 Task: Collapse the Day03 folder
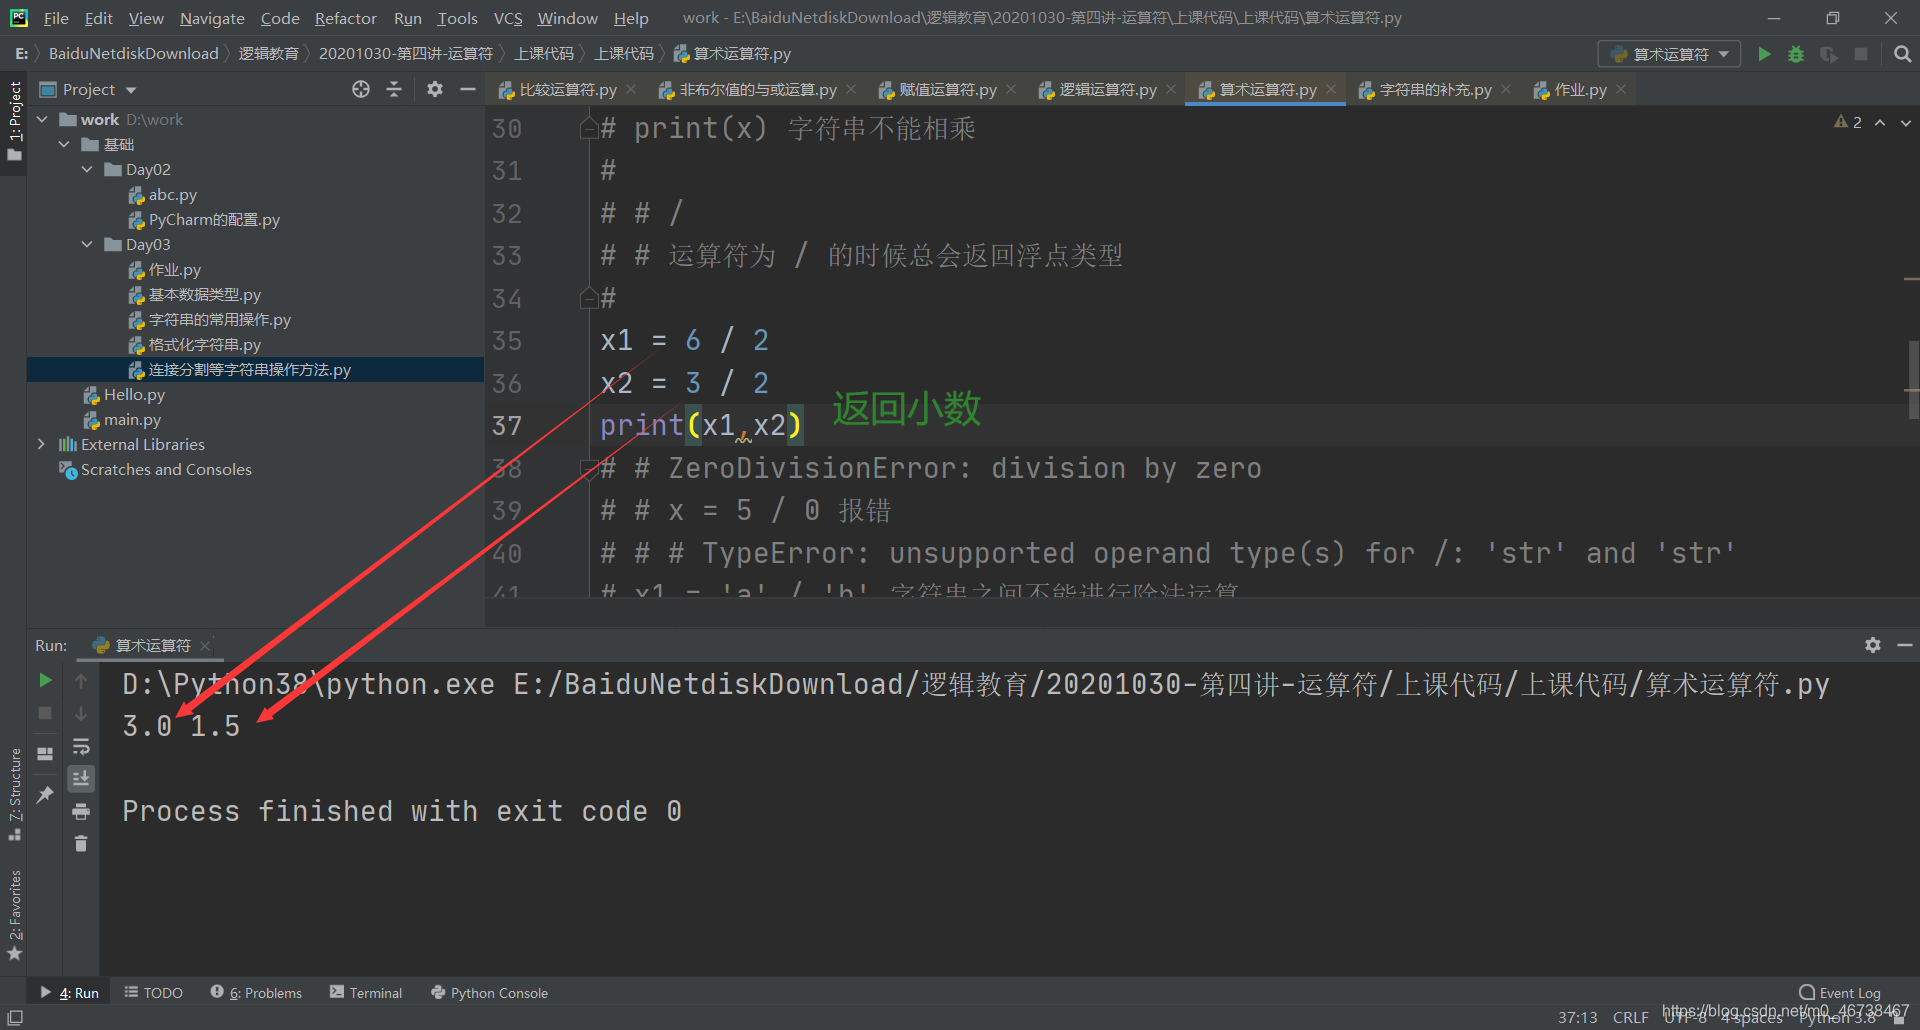pos(87,245)
